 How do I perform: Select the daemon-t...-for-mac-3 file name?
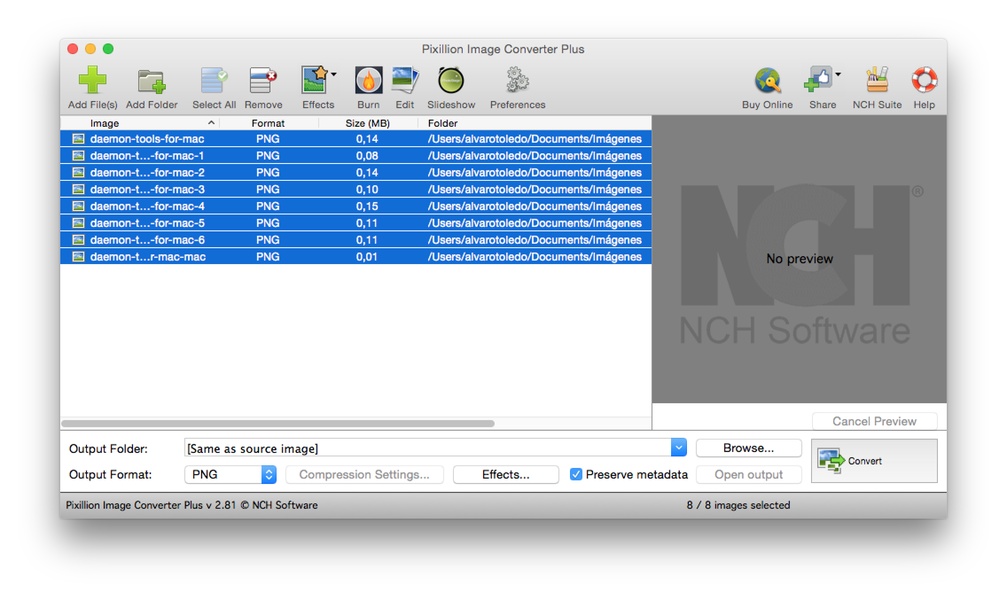click(147, 189)
